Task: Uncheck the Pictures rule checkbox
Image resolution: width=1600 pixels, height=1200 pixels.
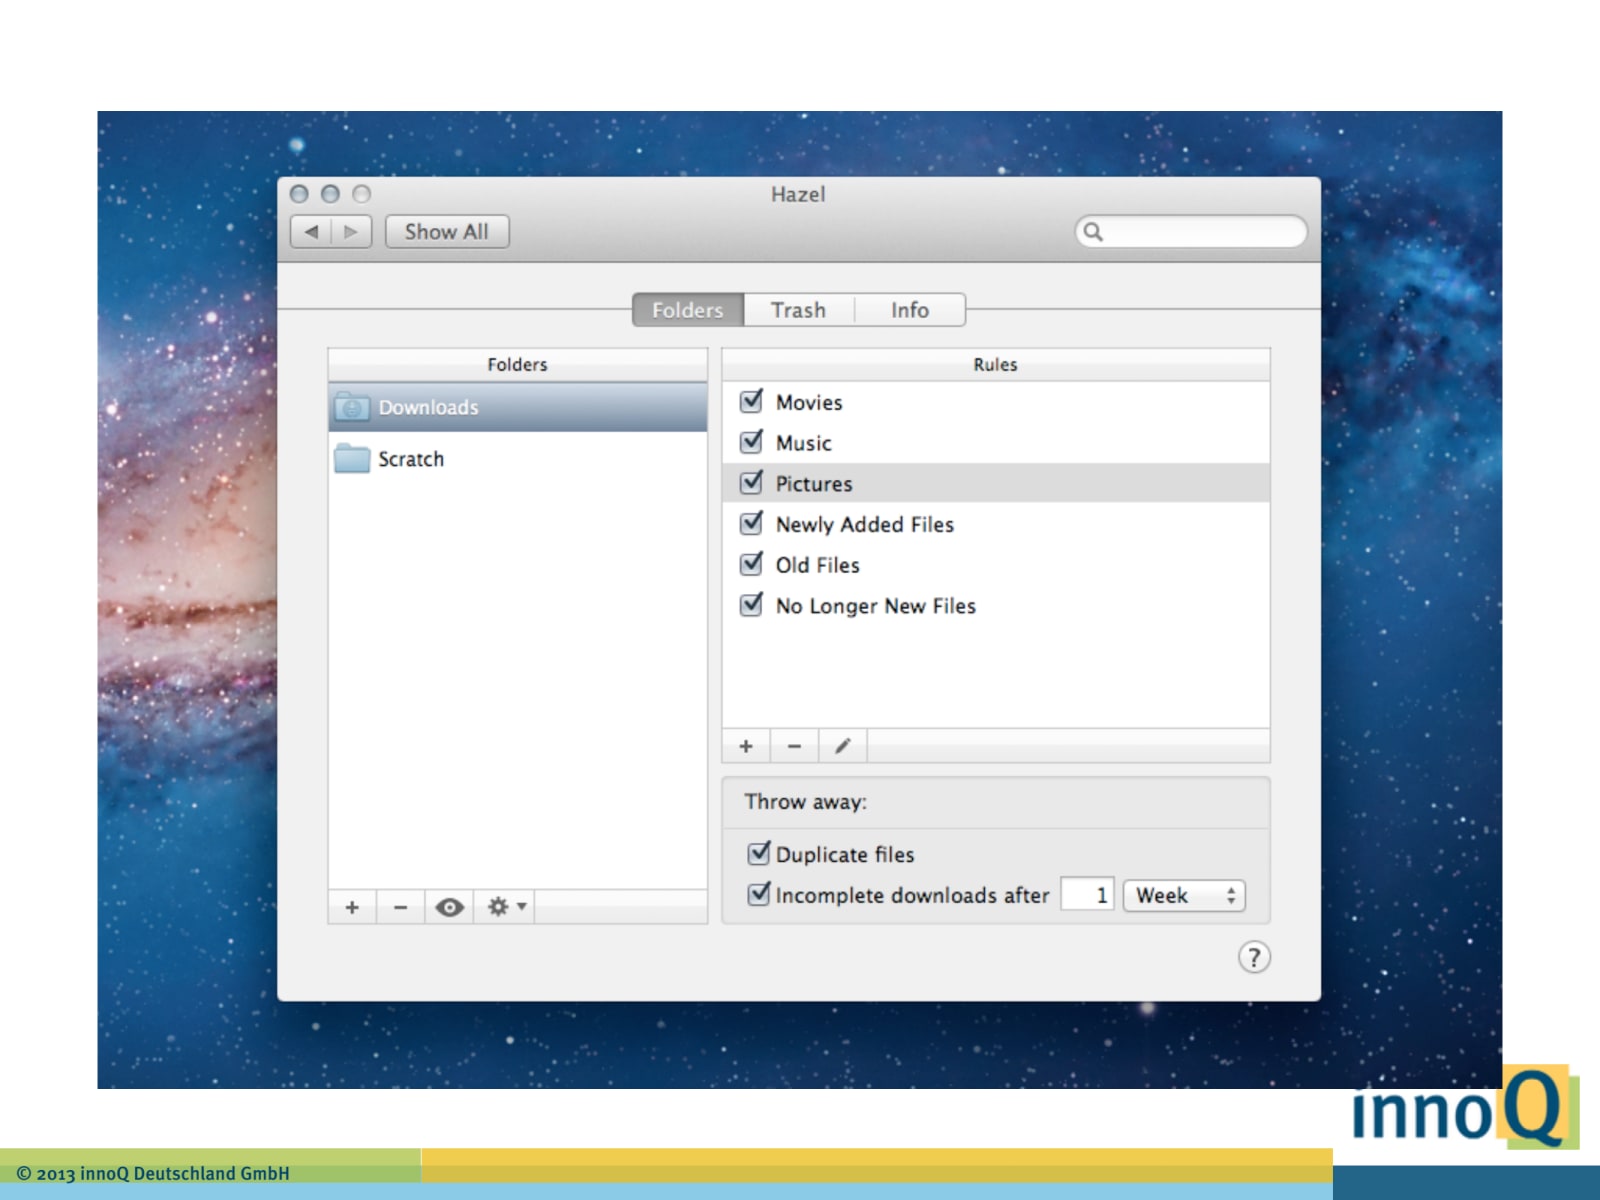Action: (751, 483)
